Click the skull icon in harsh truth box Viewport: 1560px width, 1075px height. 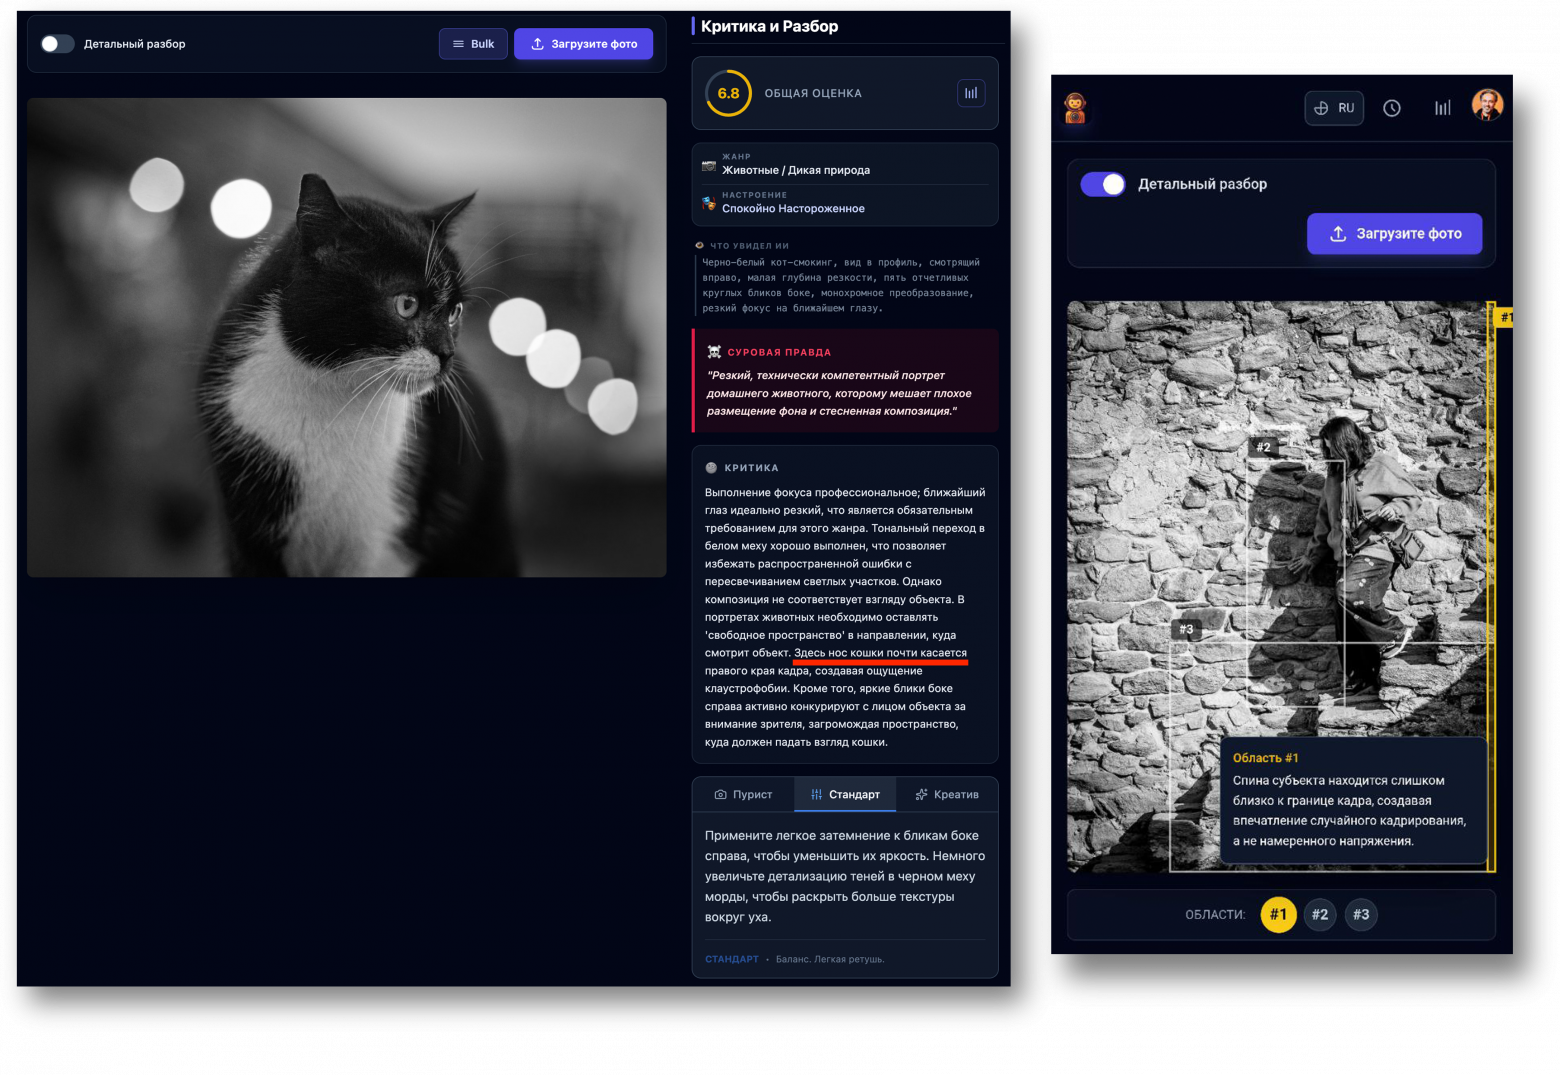(x=714, y=352)
